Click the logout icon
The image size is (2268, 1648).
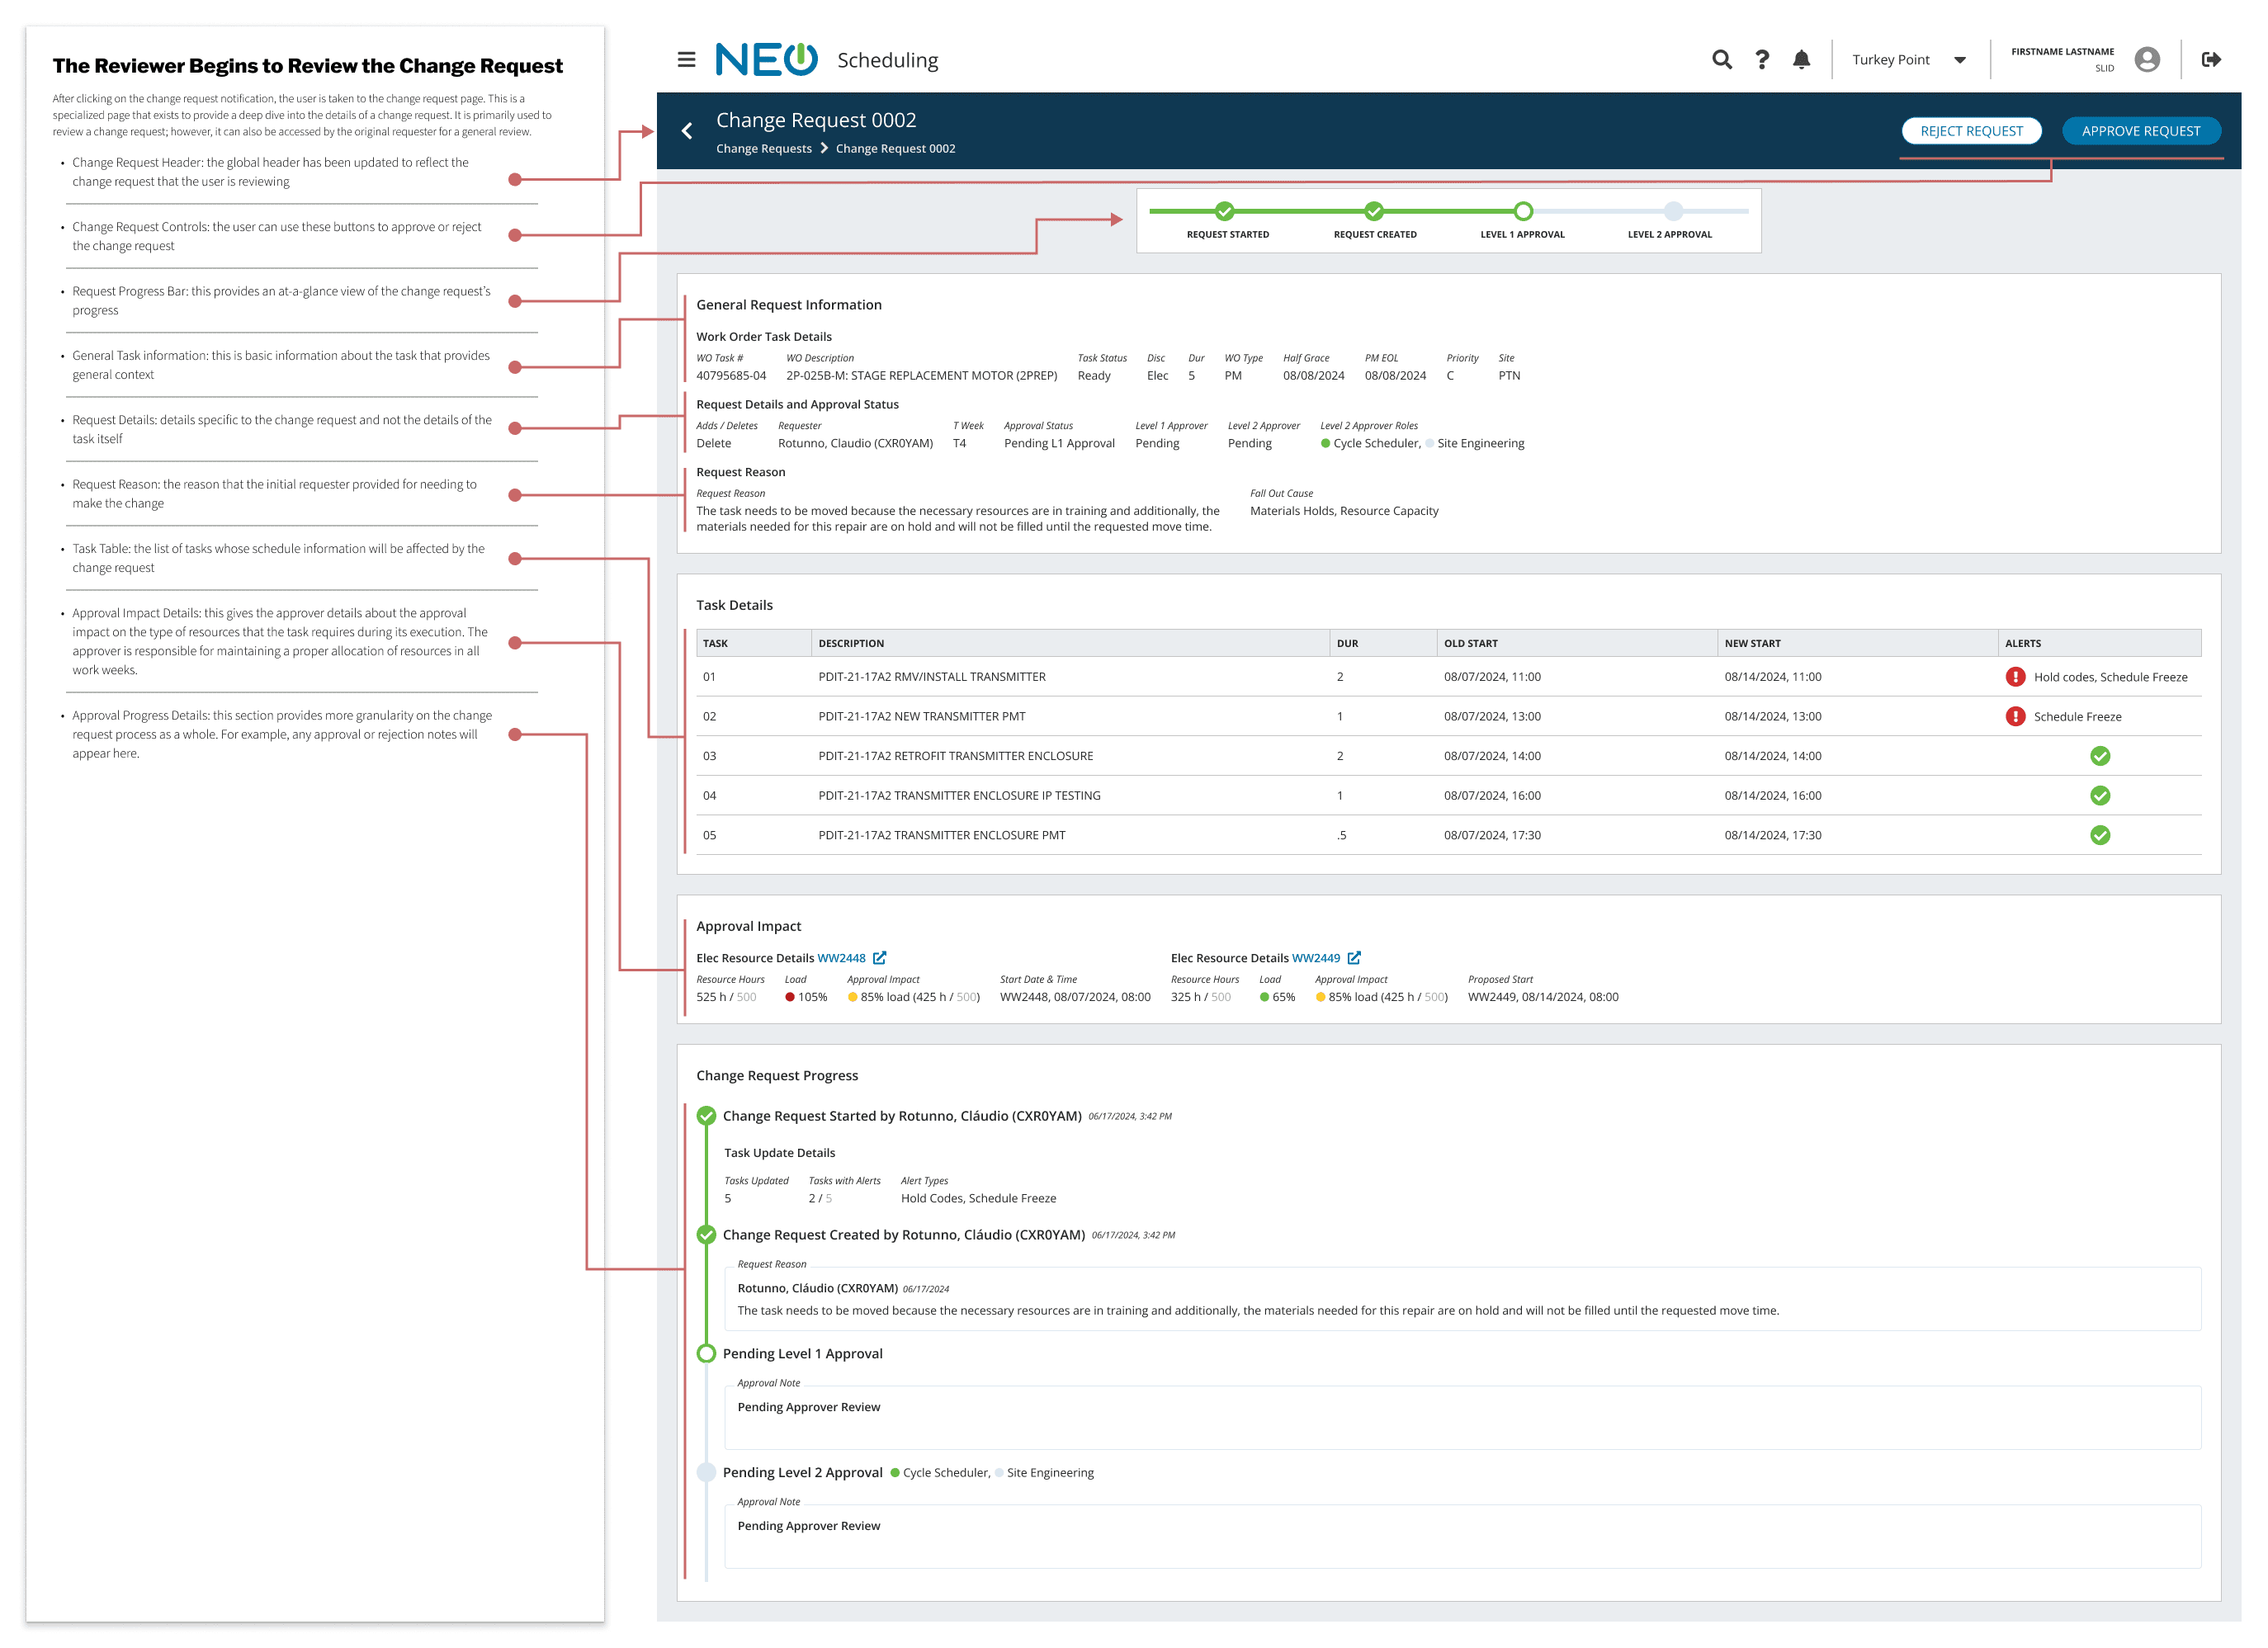[x=2211, y=60]
